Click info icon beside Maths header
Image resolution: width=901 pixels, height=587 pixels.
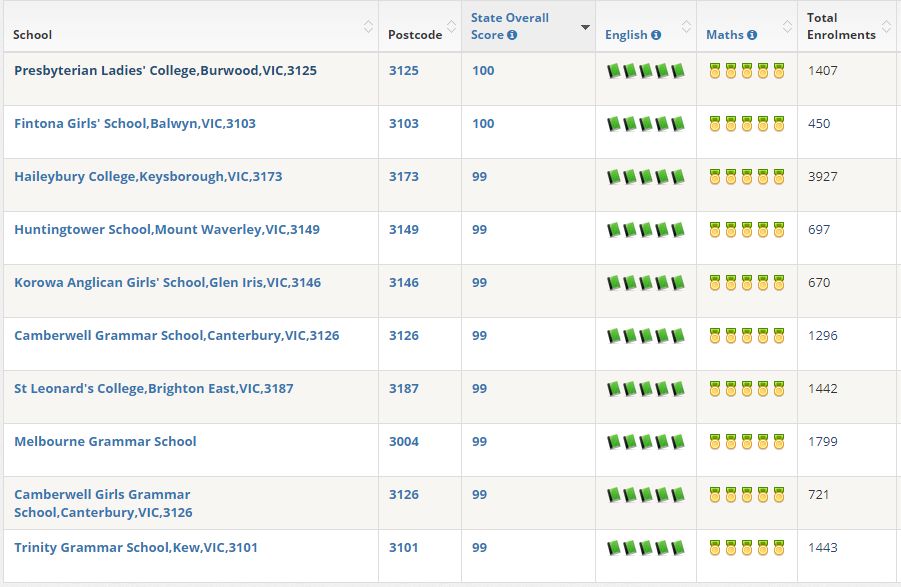752,35
